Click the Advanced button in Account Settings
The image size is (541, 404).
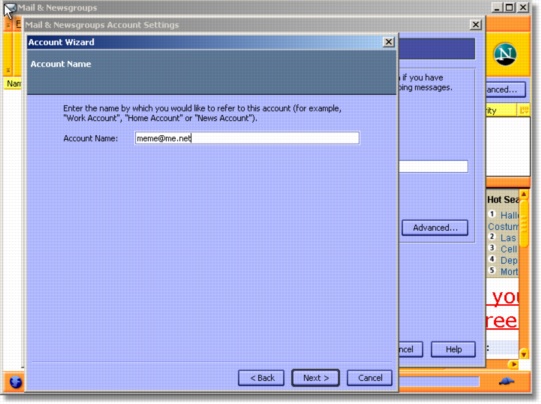point(435,228)
